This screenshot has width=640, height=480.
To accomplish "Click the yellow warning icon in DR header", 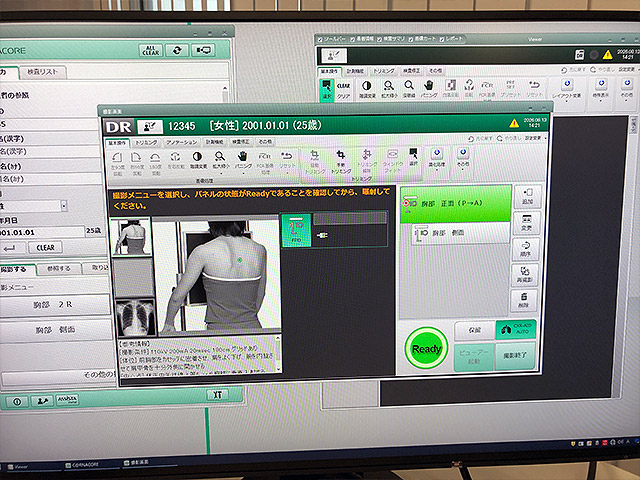I will click(514, 123).
